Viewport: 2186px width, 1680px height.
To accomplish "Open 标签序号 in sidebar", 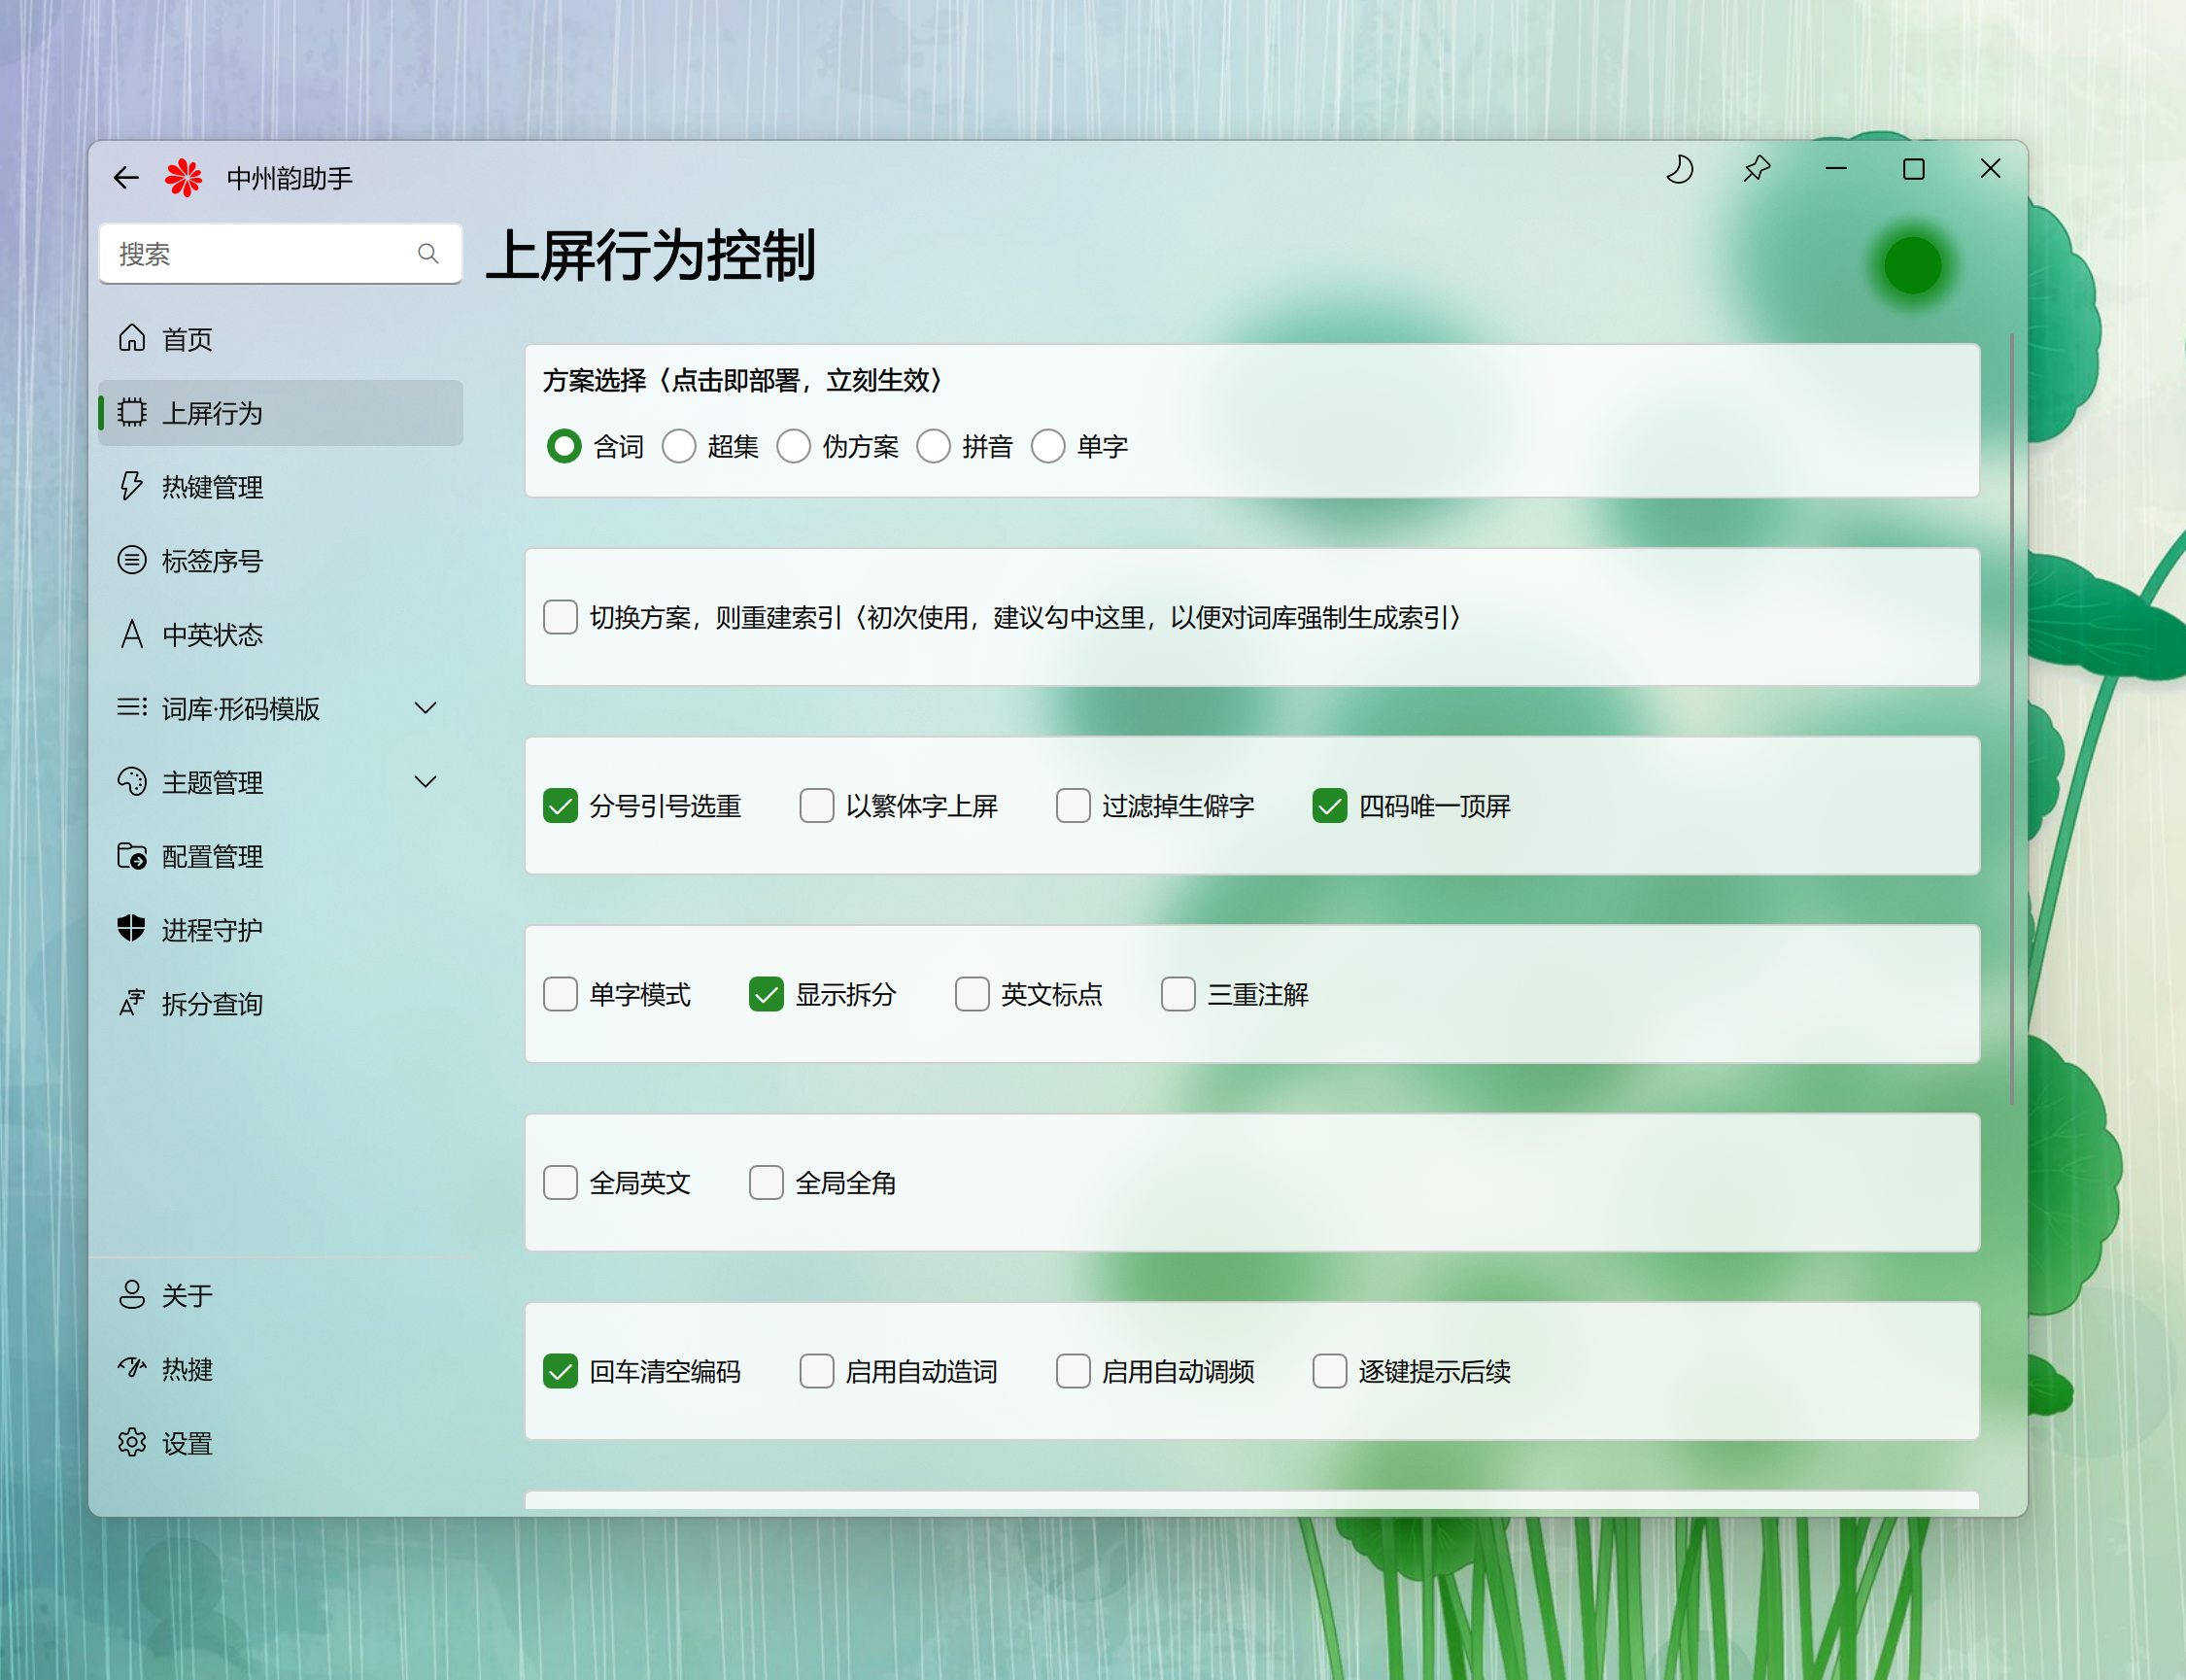I will [x=212, y=561].
